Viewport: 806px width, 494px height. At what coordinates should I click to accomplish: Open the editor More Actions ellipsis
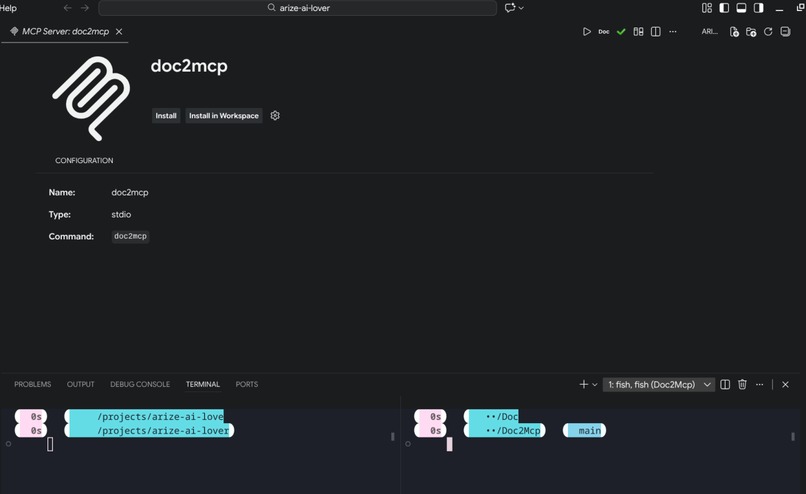[x=673, y=31]
